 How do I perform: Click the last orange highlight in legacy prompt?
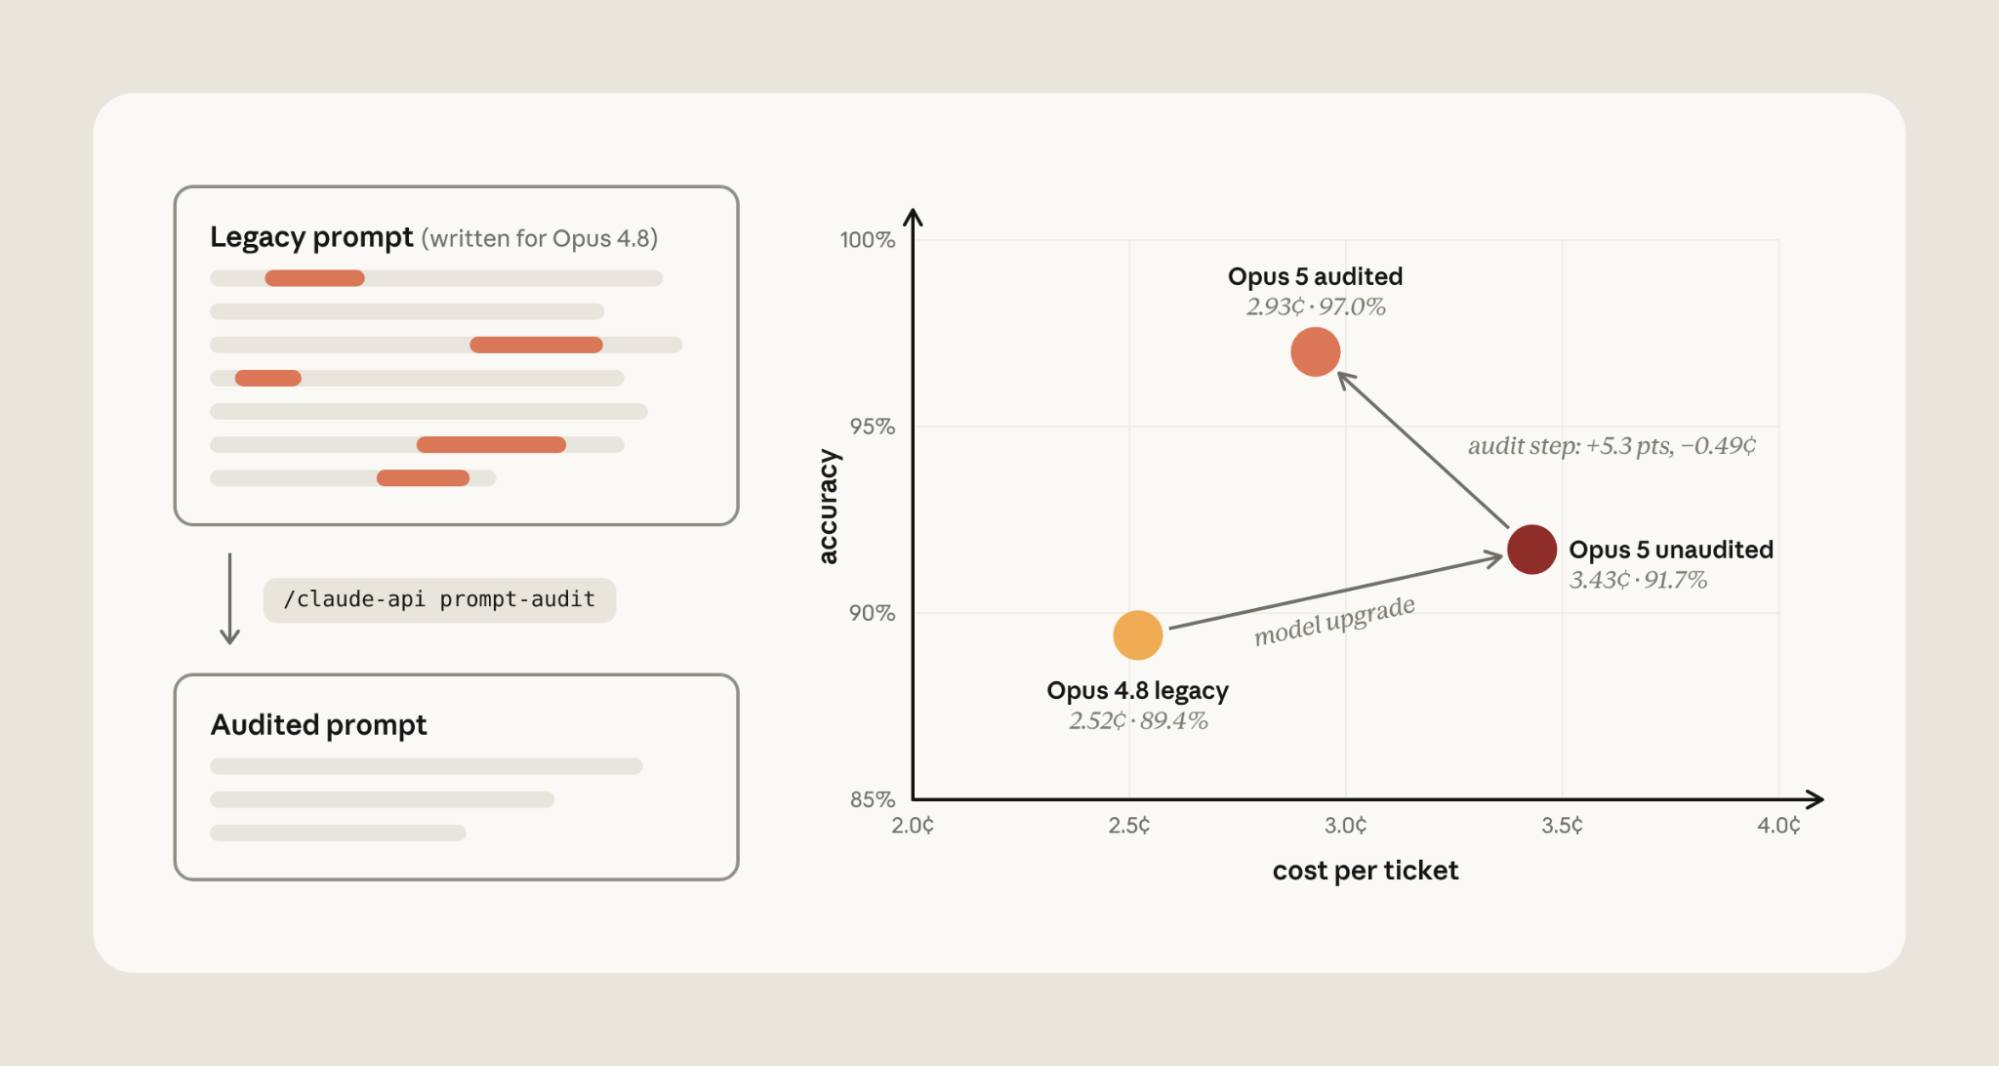tap(423, 478)
